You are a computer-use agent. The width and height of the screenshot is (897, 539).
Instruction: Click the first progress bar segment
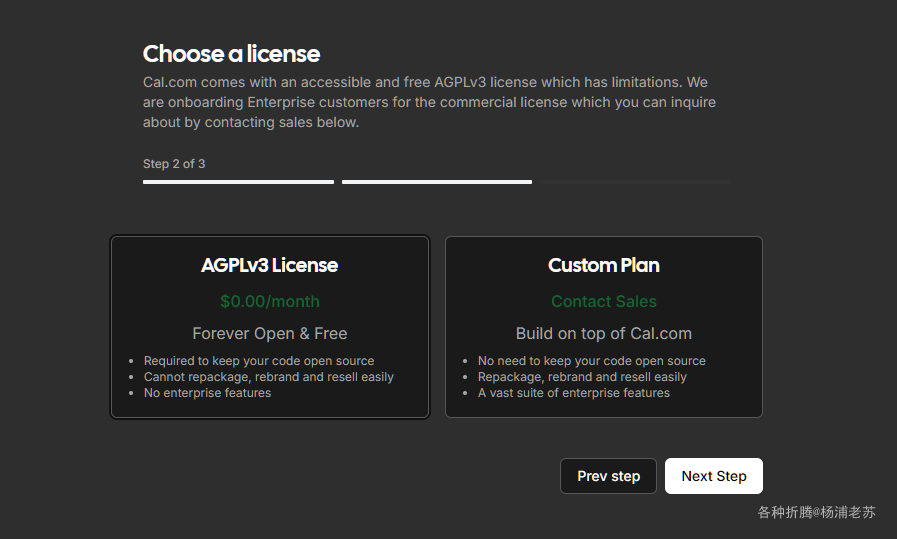238,182
